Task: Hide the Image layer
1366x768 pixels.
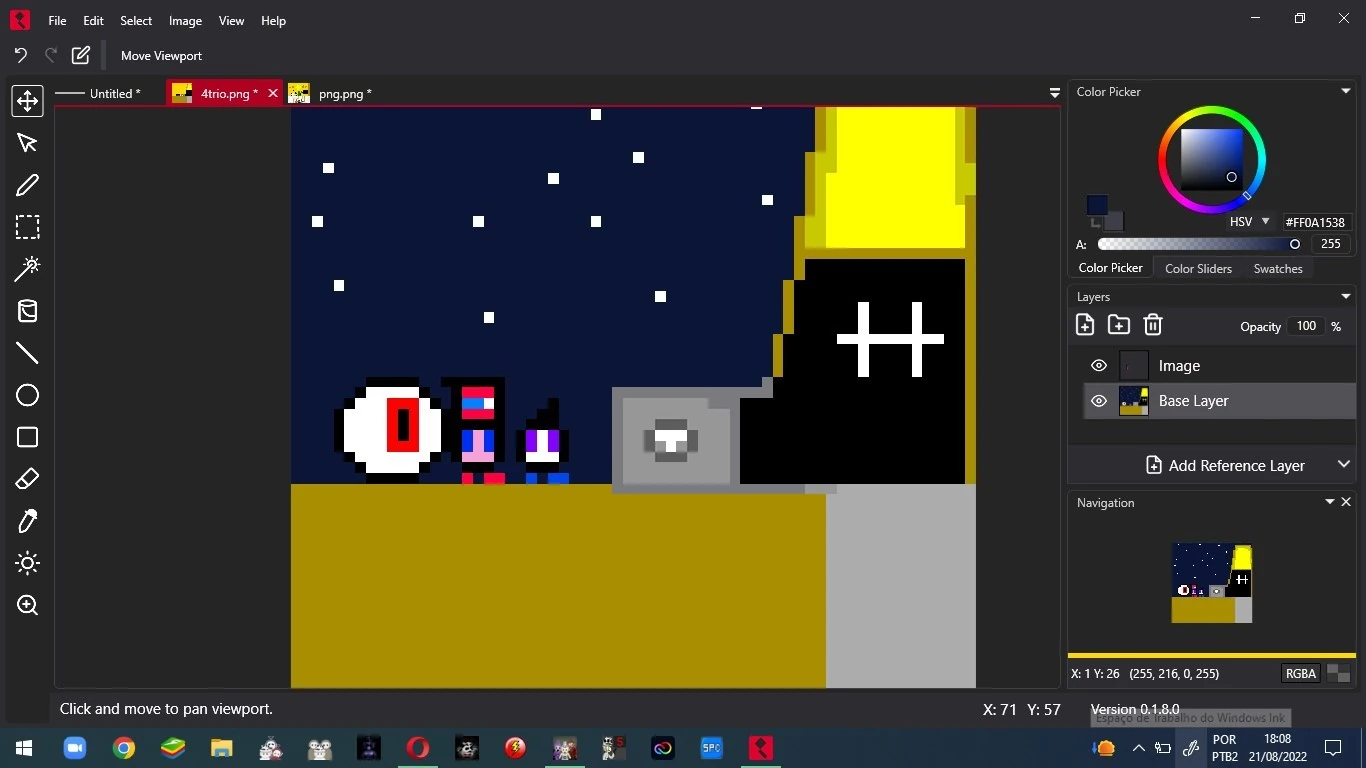Action: [x=1098, y=365]
